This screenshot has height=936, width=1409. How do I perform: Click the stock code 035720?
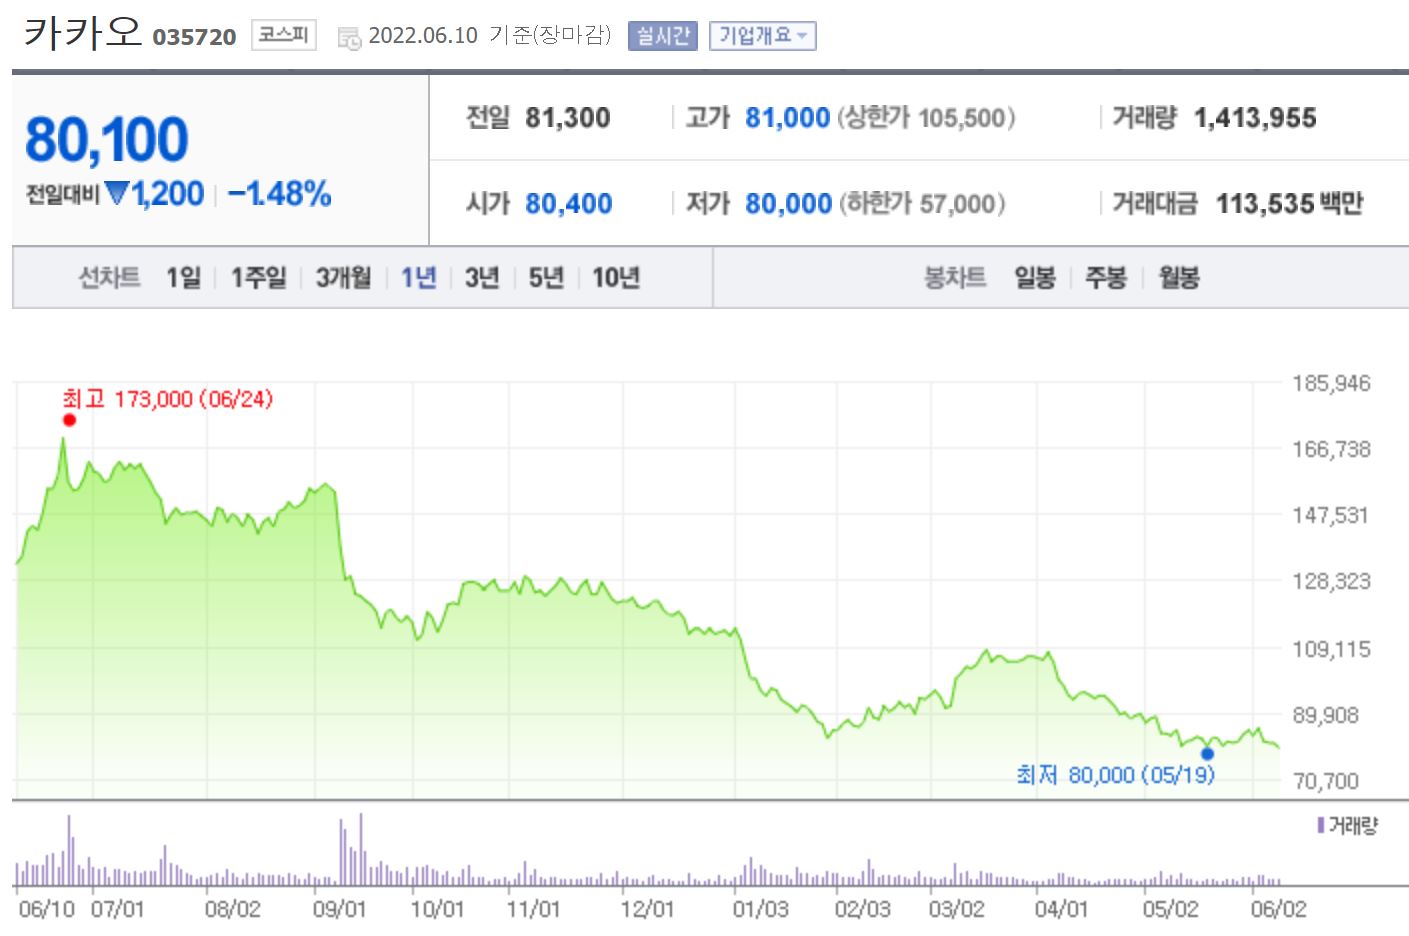[194, 38]
